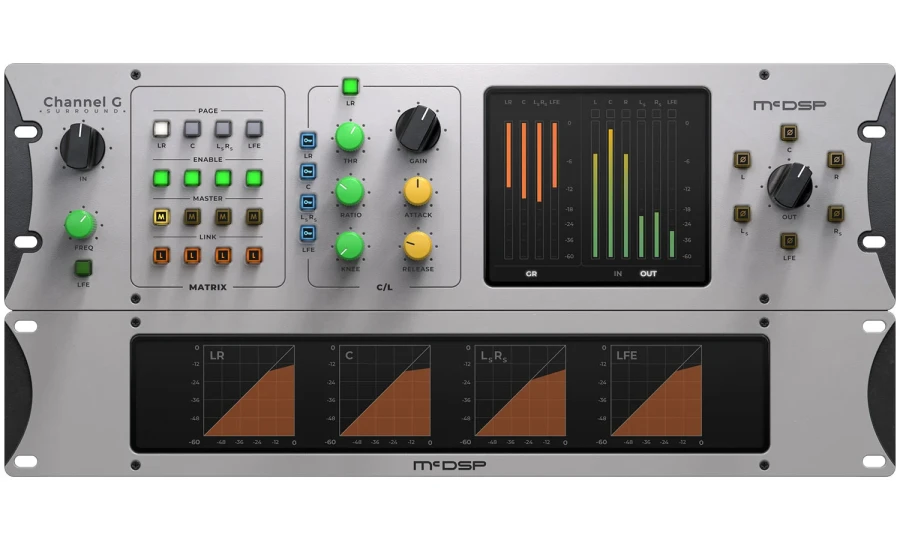900x540 pixels.
Task: Click the yellow ATTACK knob
Action: pyautogui.click(x=418, y=191)
